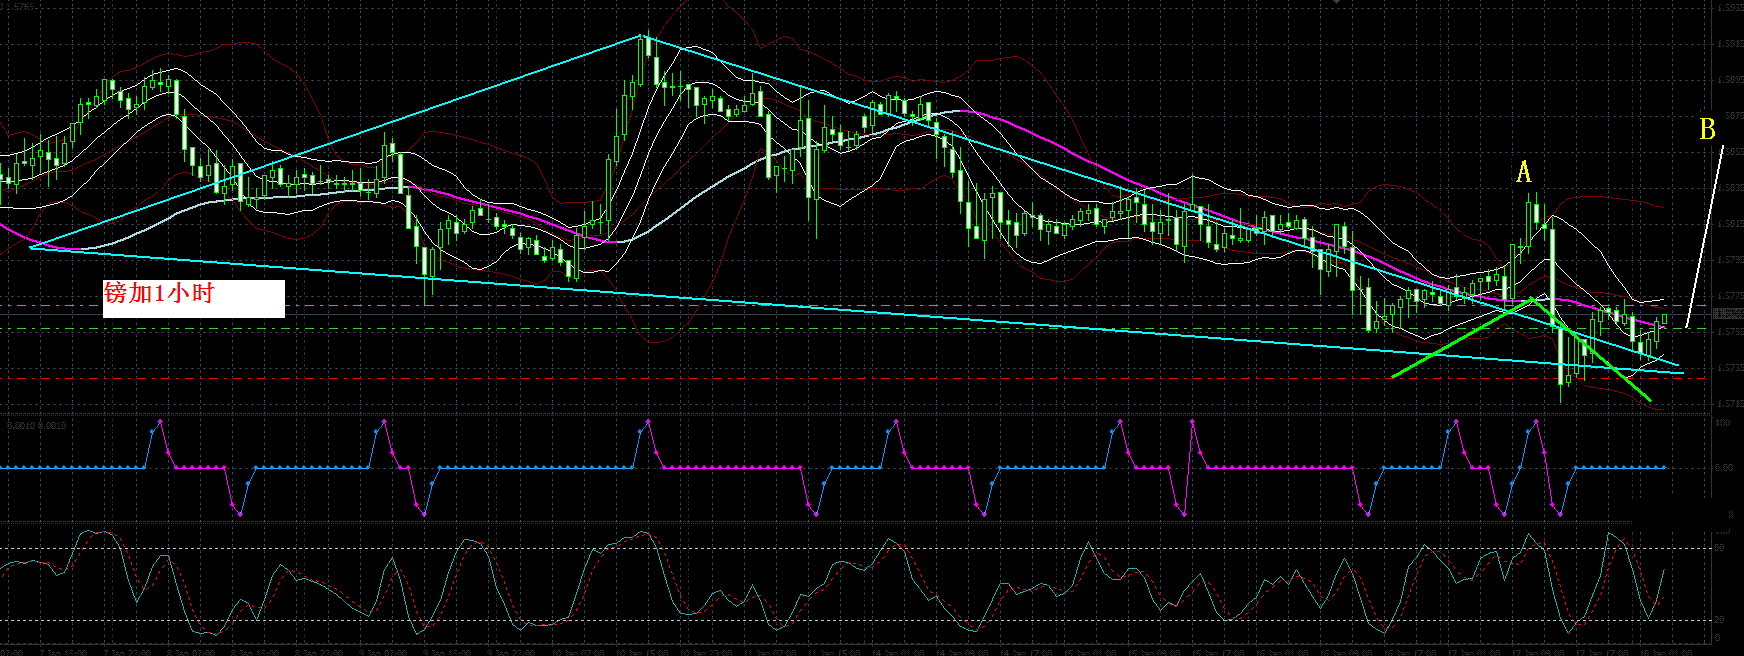The image size is (1744, 656).
Task: Click the highlighted current price tag on price scale
Action: 1729,314
